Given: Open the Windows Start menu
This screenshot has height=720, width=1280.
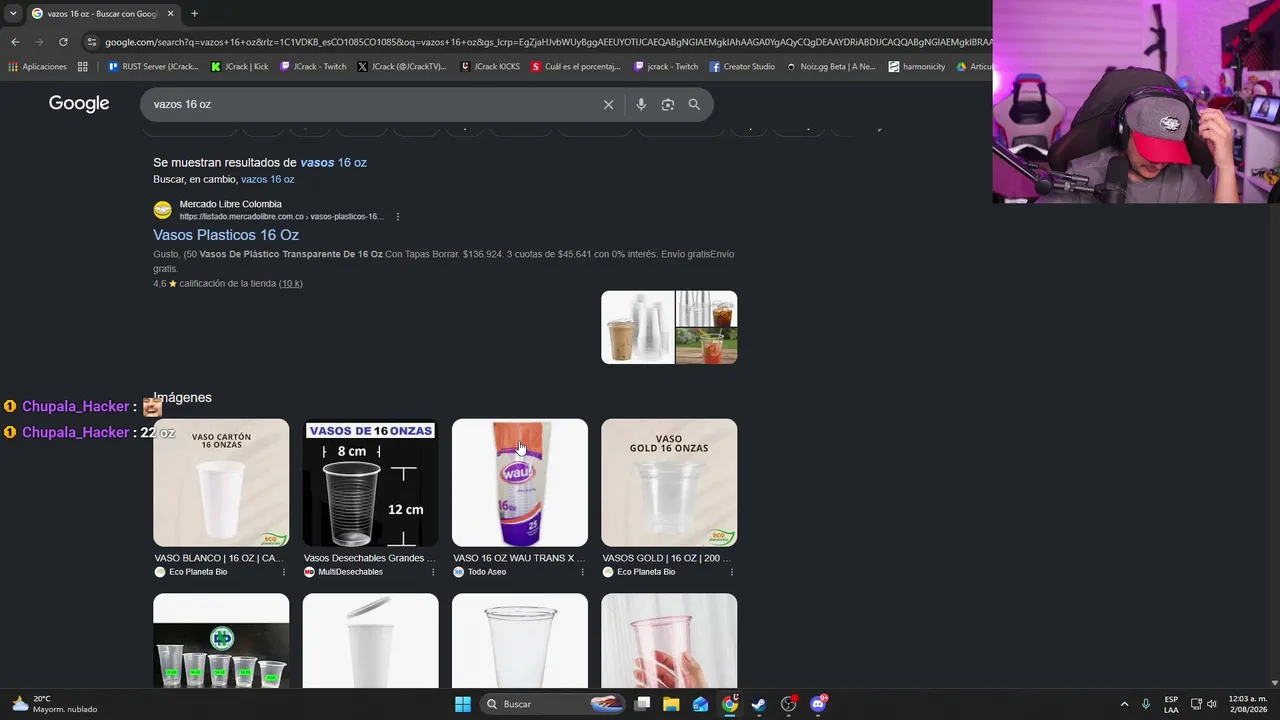Looking at the screenshot, I should point(463,704).
